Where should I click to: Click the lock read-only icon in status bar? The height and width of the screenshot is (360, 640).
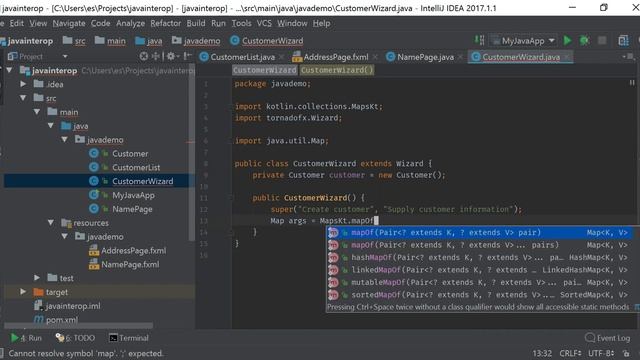626,353
